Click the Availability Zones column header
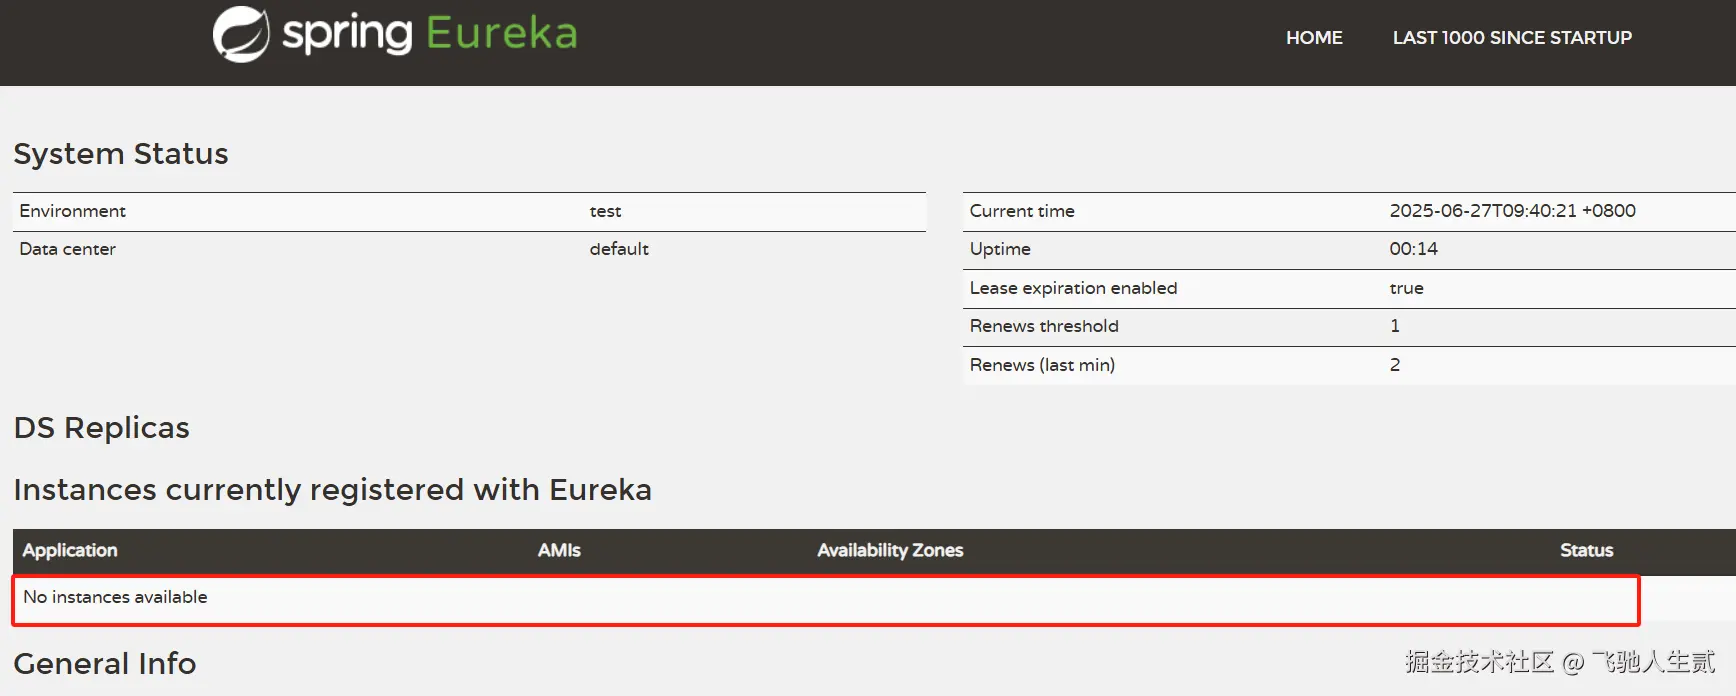 click(x=890, y=550)
